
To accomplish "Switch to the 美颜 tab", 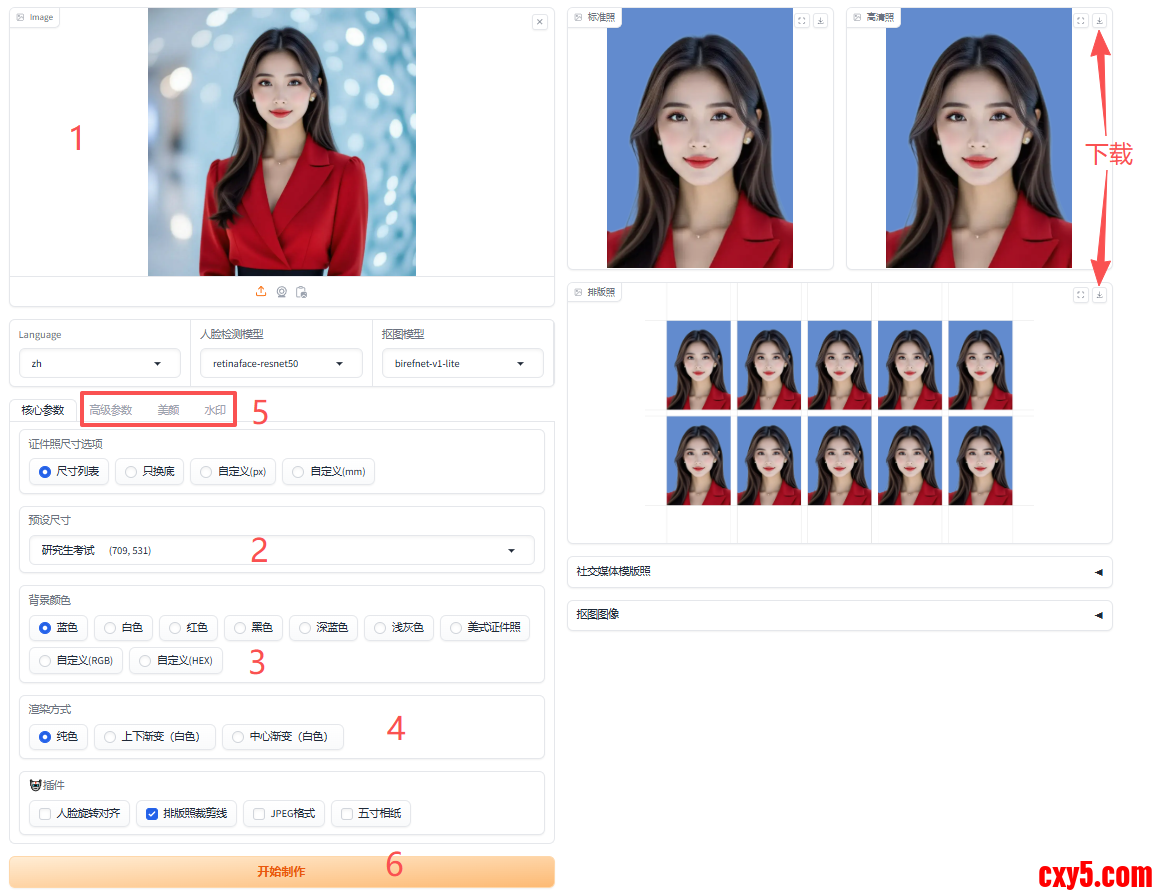I will [168, 410].
